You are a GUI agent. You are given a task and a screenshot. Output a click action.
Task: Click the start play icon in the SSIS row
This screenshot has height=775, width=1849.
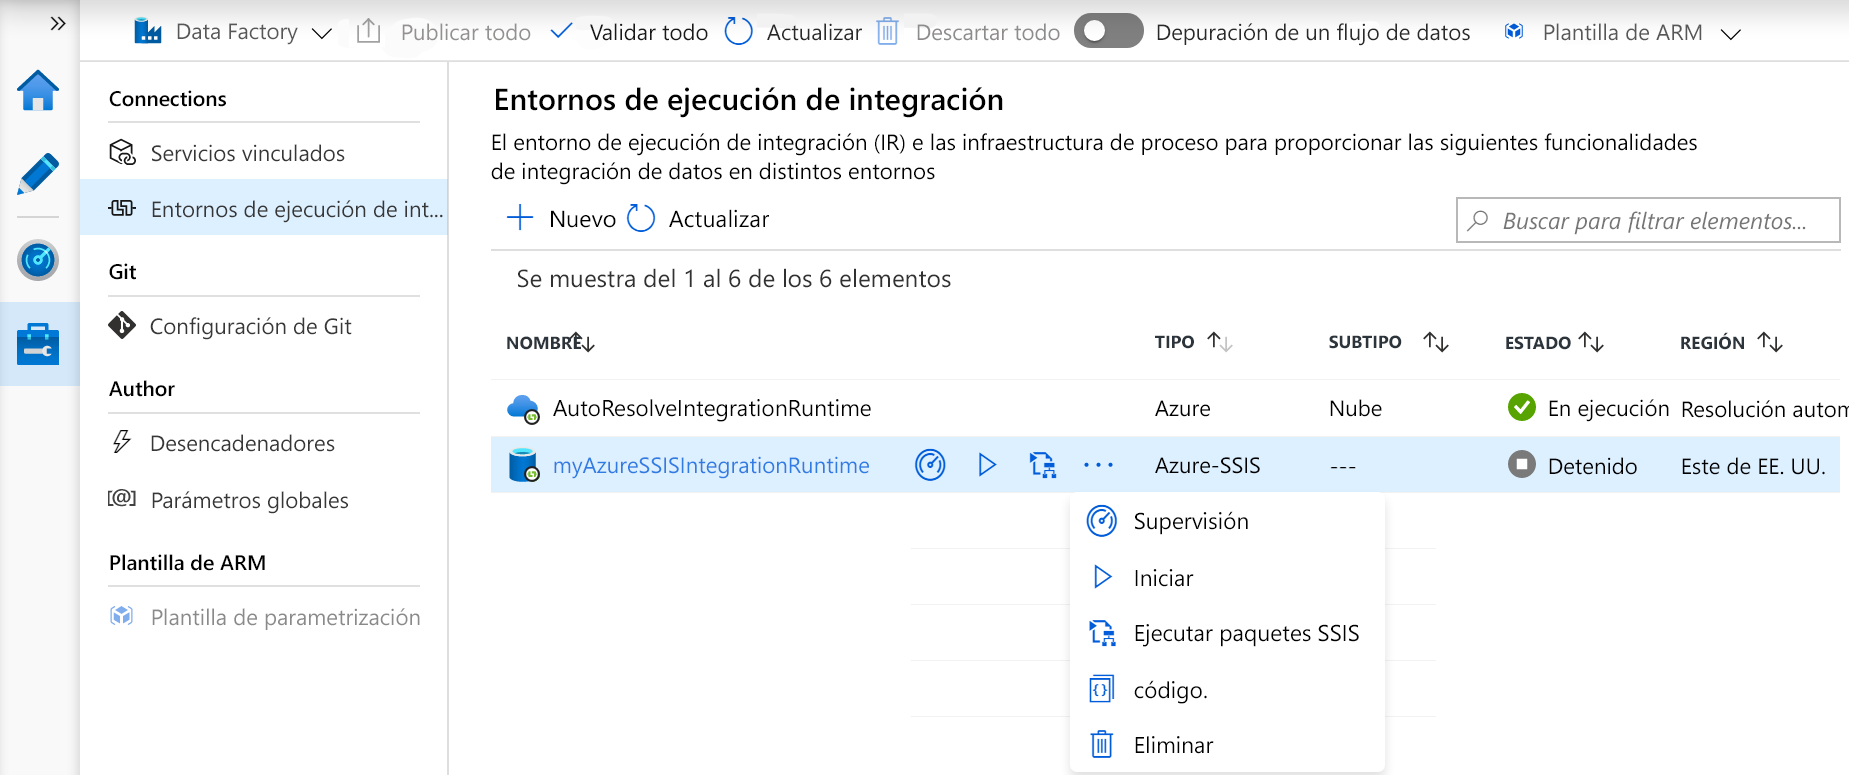pyautogui.click(x=987, y=465)
